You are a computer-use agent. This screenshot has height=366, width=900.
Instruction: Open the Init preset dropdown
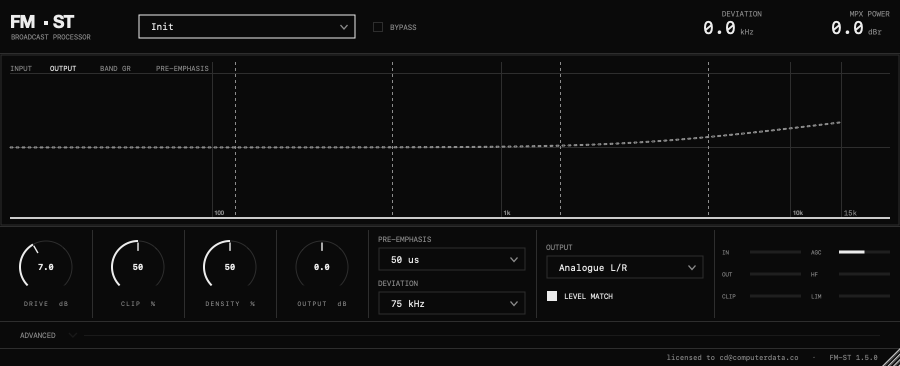click(x=247, y=26)
